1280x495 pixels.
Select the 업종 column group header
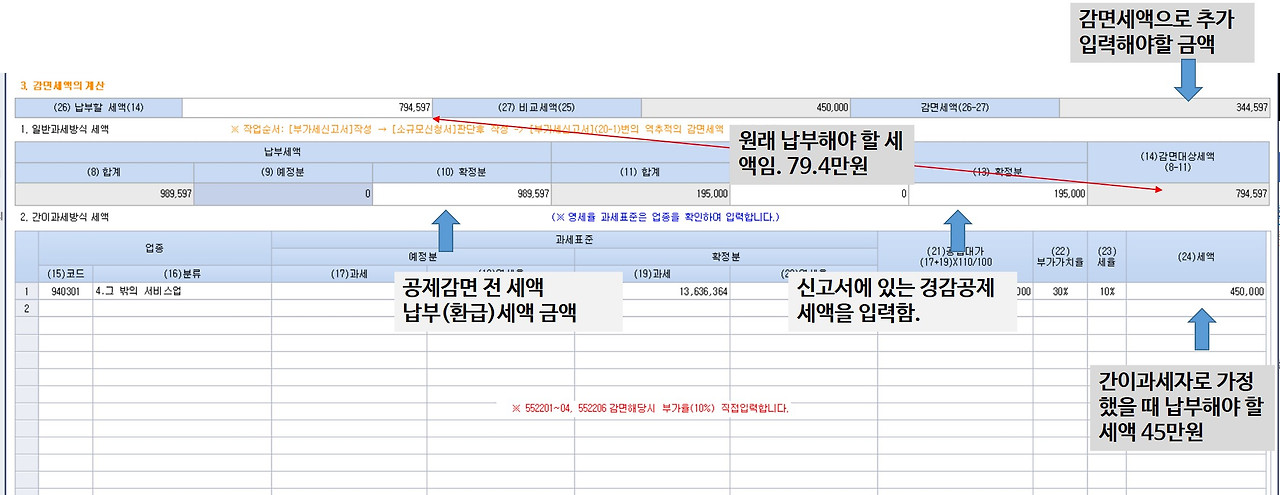tap(155, 248)
